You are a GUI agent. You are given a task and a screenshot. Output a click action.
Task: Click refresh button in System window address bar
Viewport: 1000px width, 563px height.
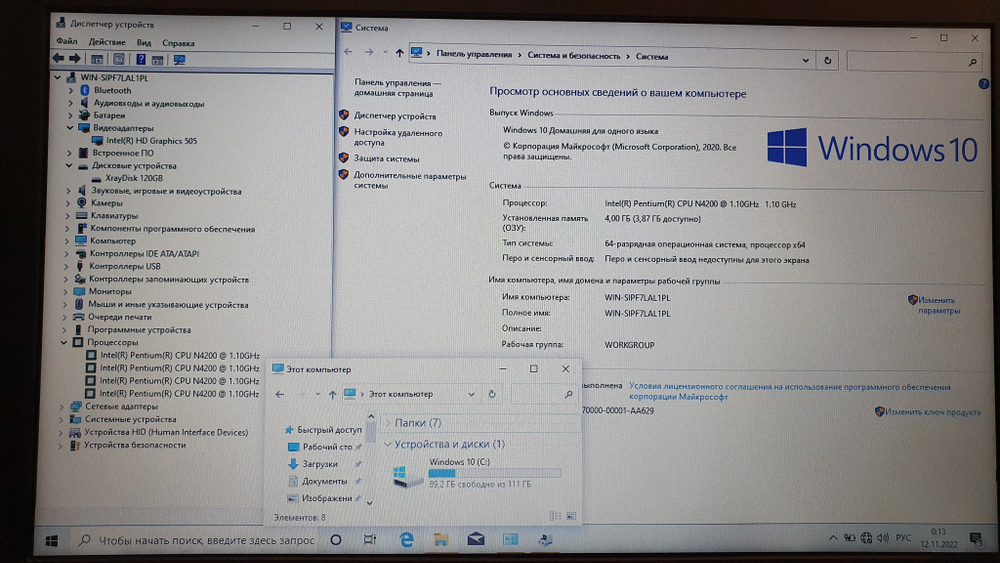point(827,61)
